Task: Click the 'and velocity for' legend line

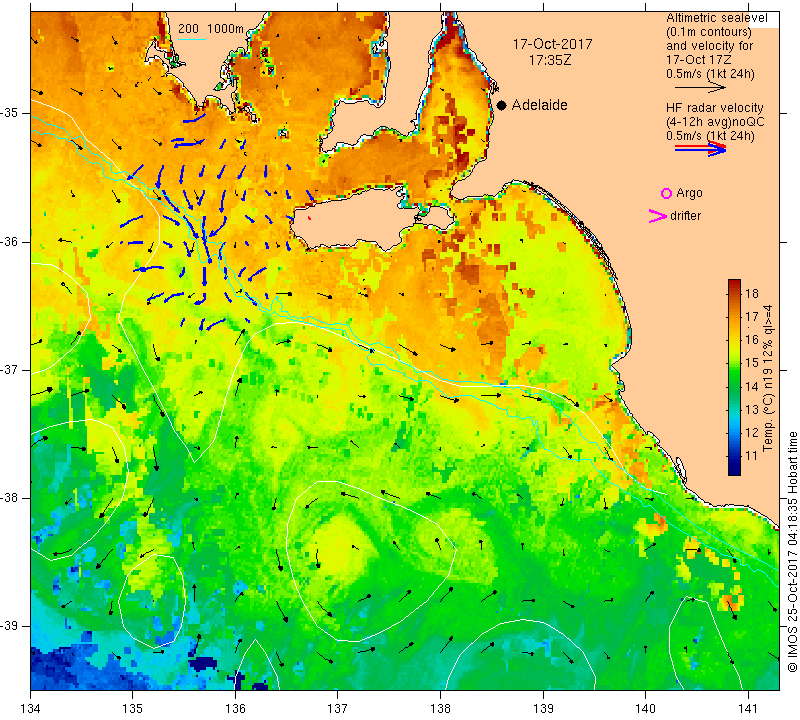Action: click(x=709, y=45)
